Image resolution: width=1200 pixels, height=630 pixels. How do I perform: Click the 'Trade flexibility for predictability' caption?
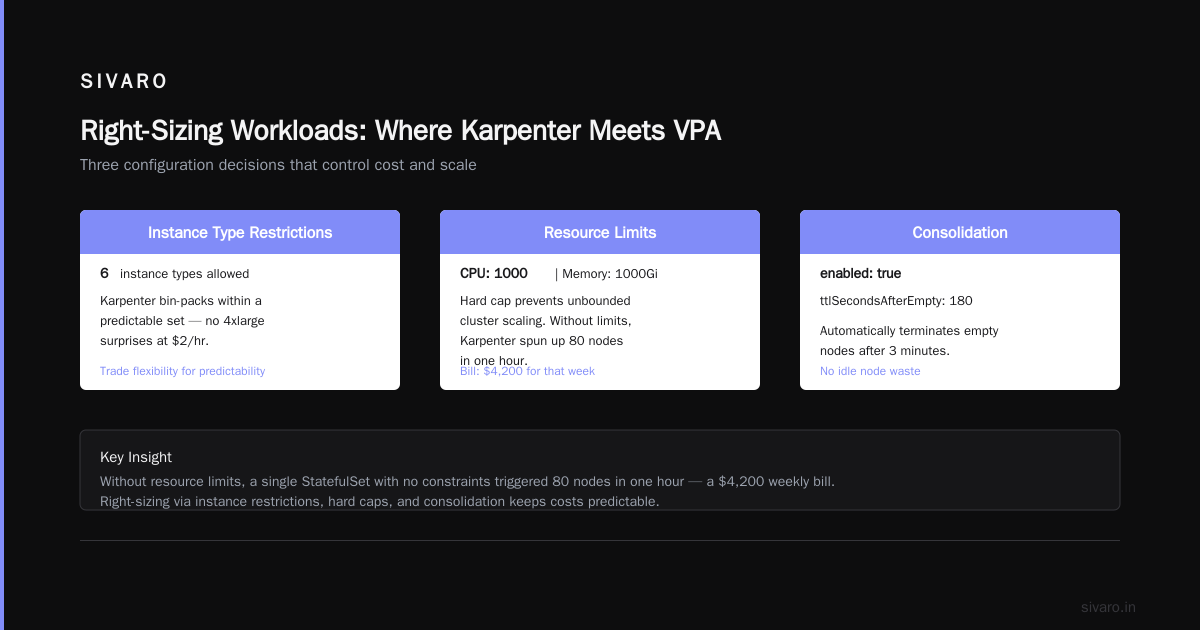[183, 371]
